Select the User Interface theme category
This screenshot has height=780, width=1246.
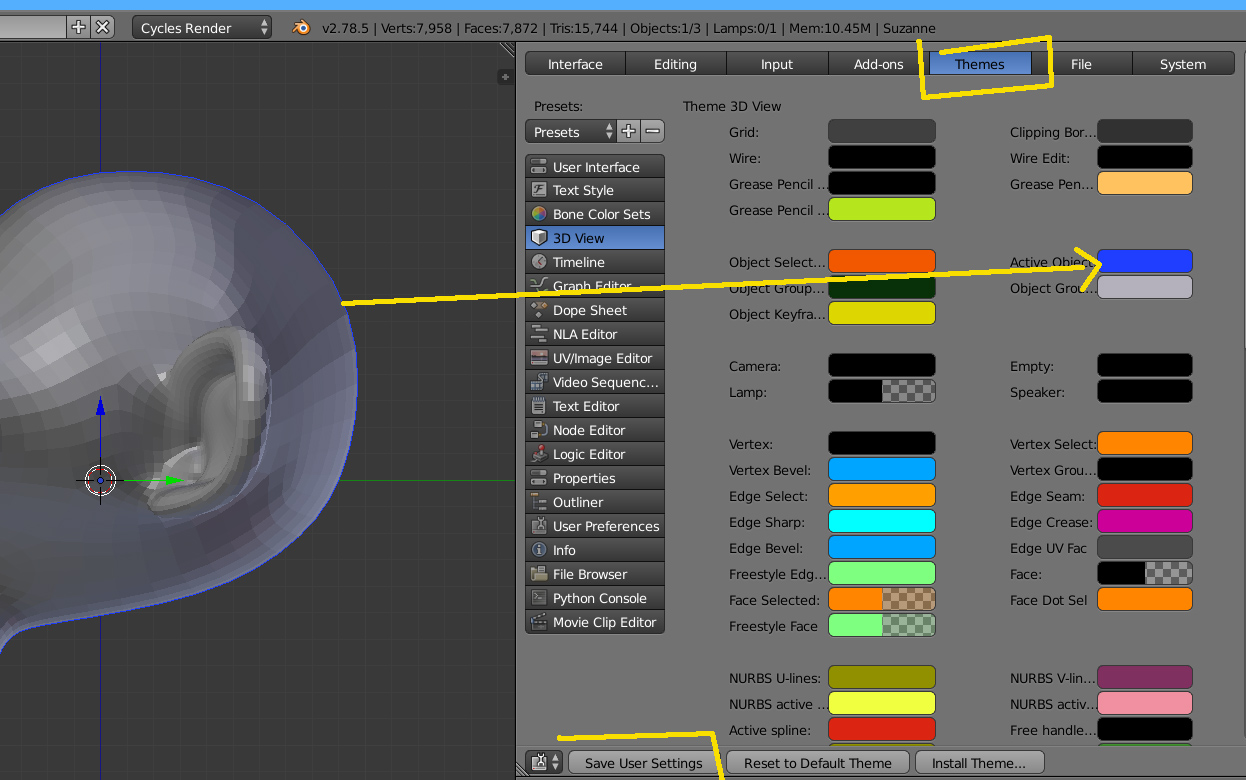point(594,167)
